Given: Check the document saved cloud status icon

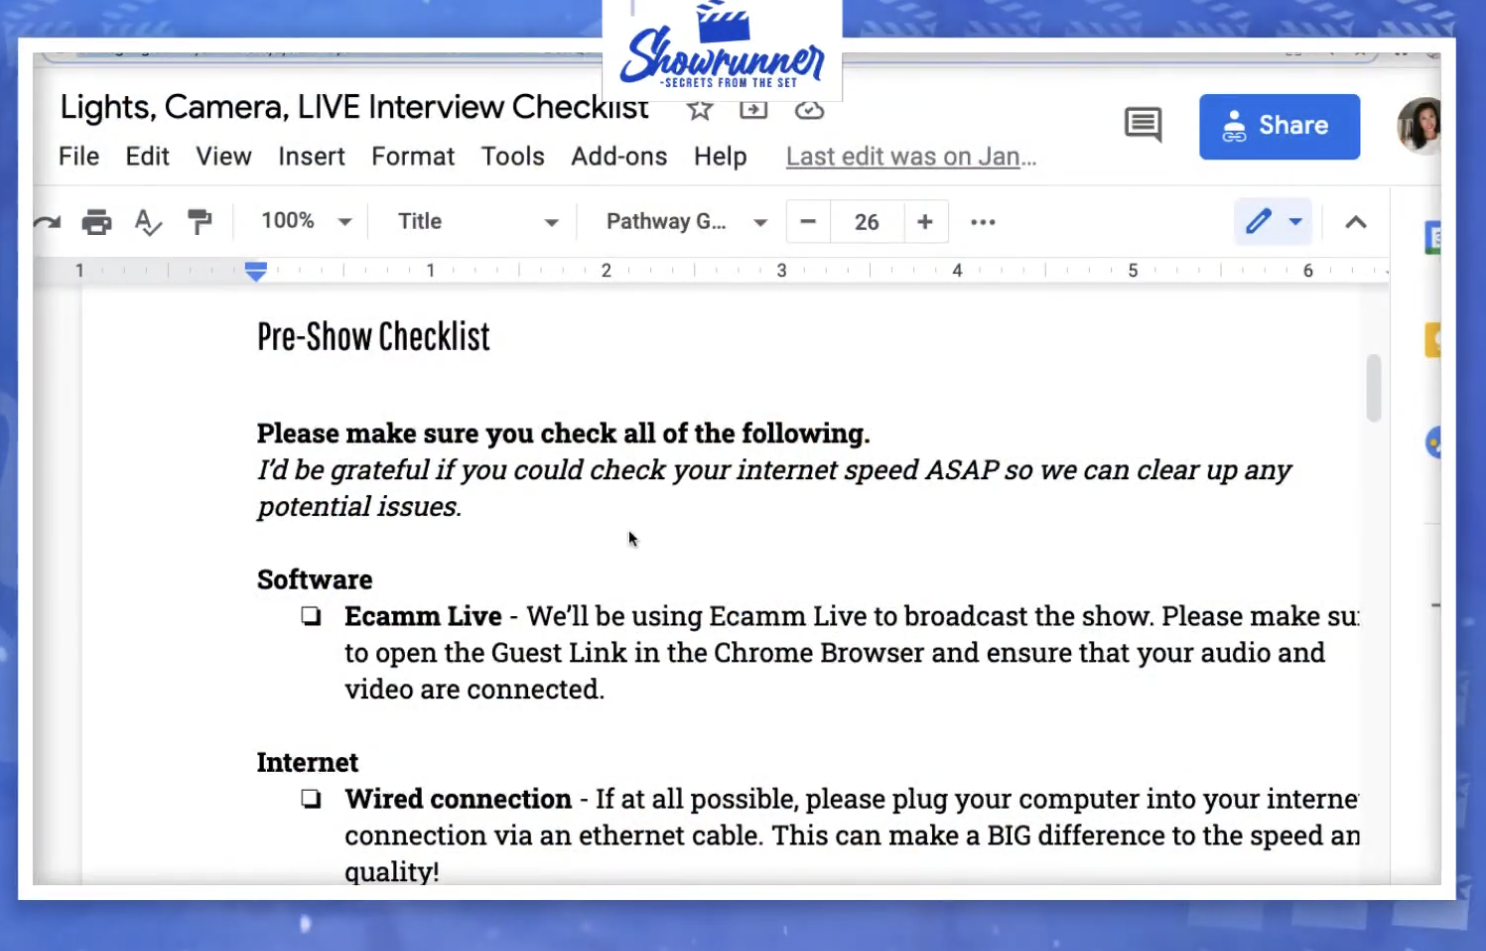Looking at the screenshot, I should (x=809, y=110).
